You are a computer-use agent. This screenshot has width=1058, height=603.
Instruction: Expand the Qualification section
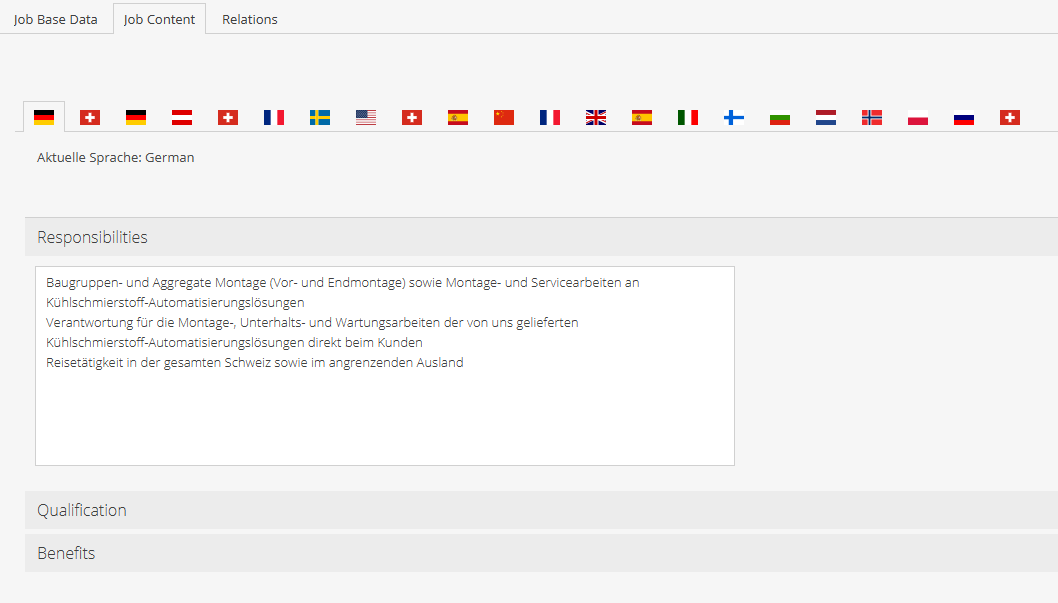(x=82, y=510)
